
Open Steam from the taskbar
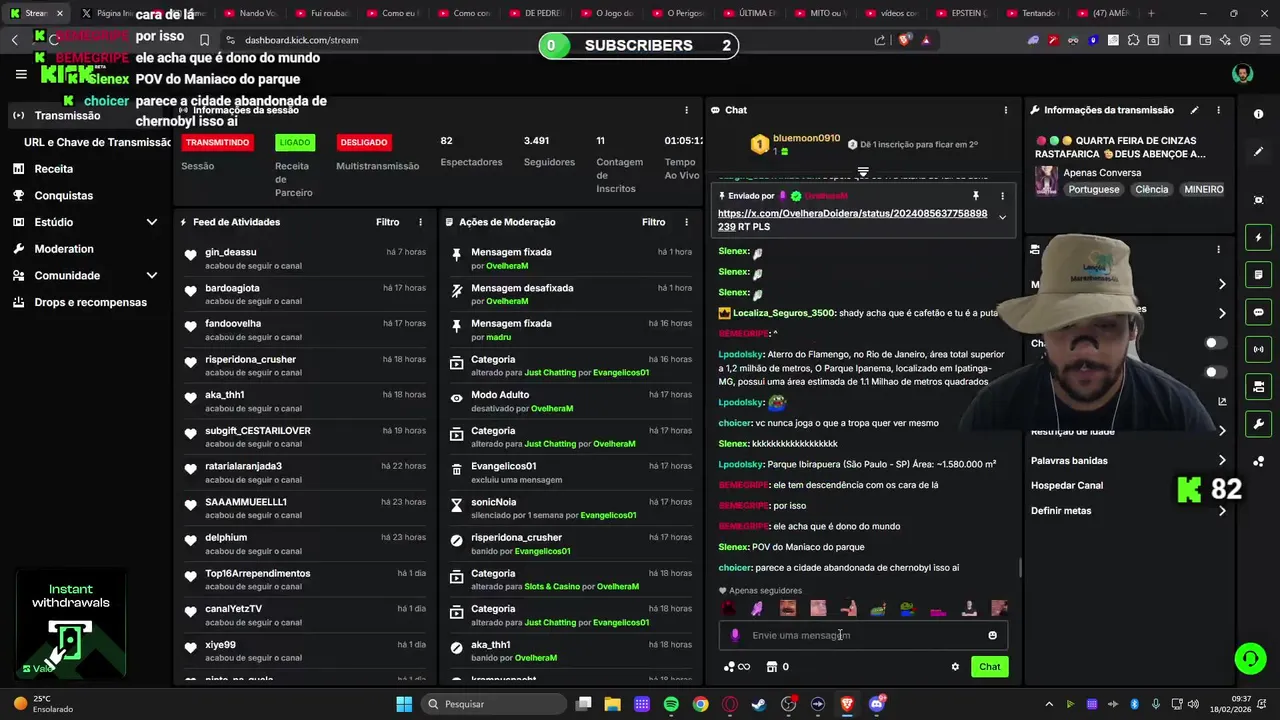pyautogui.click(x=759, y=704)
